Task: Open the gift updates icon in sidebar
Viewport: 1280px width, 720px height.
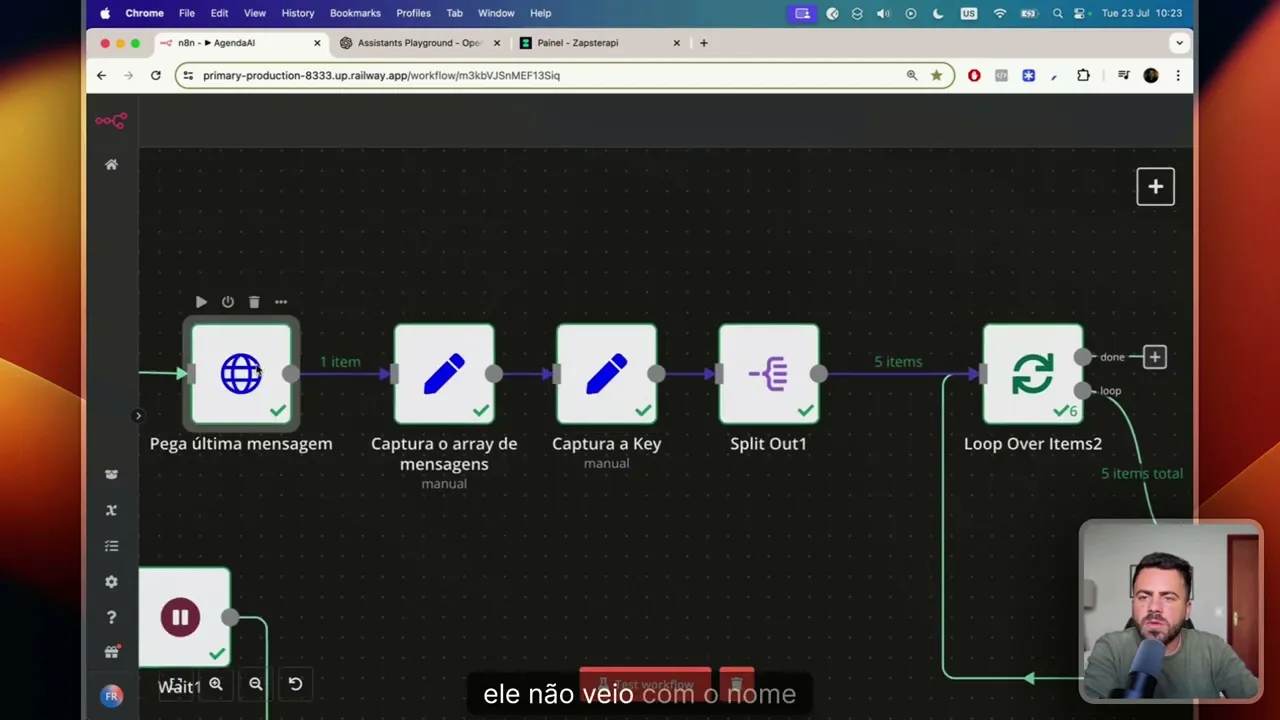Action: click(111, 653)
